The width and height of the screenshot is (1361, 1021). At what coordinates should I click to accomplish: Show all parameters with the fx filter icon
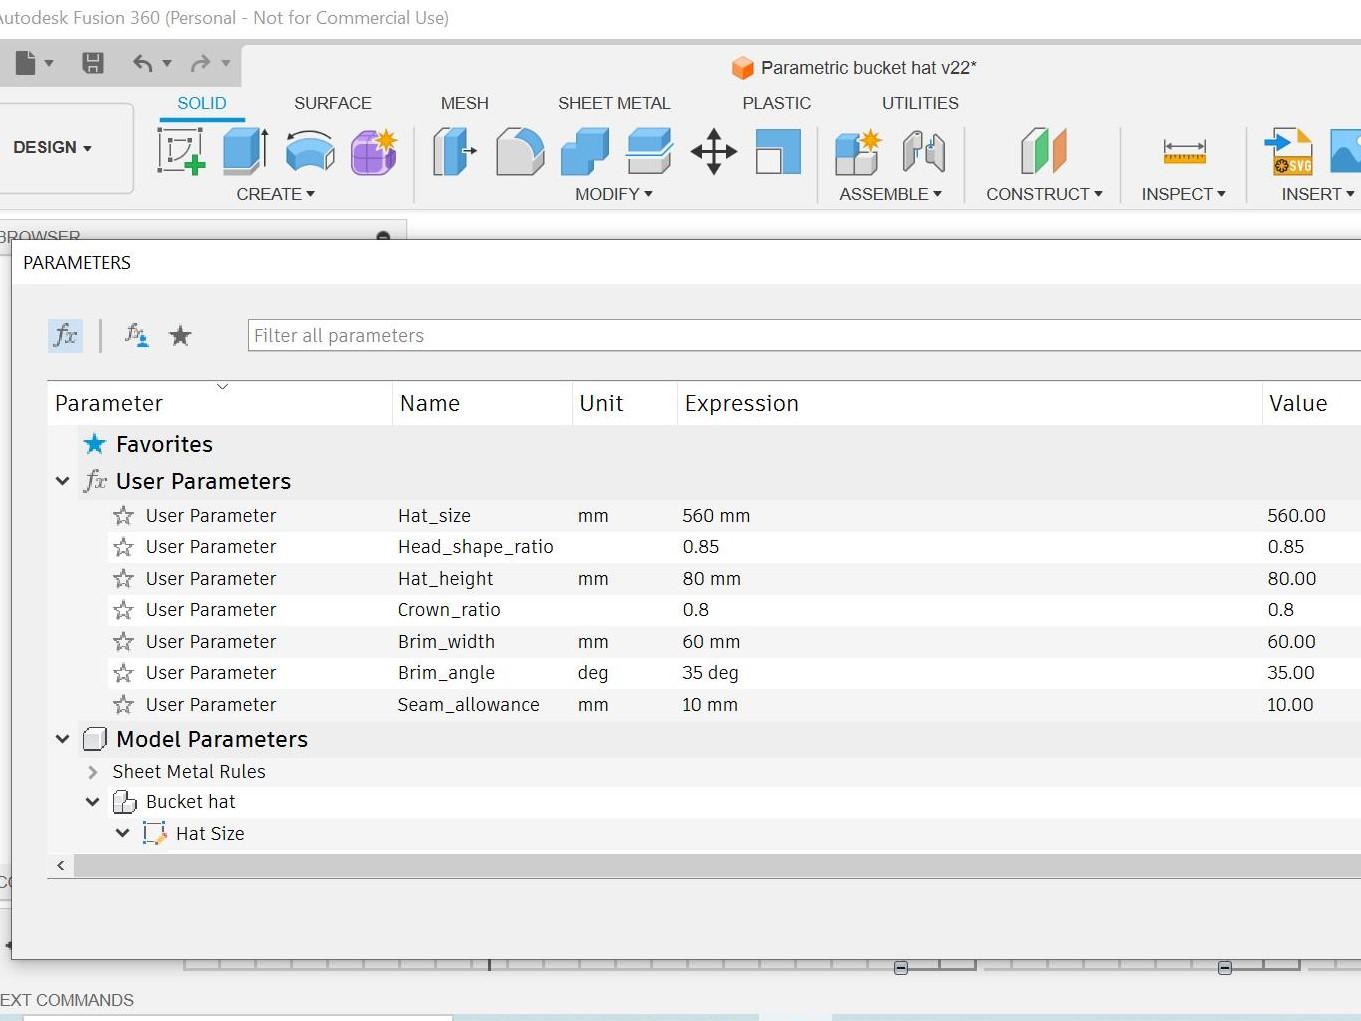point(65,335)
